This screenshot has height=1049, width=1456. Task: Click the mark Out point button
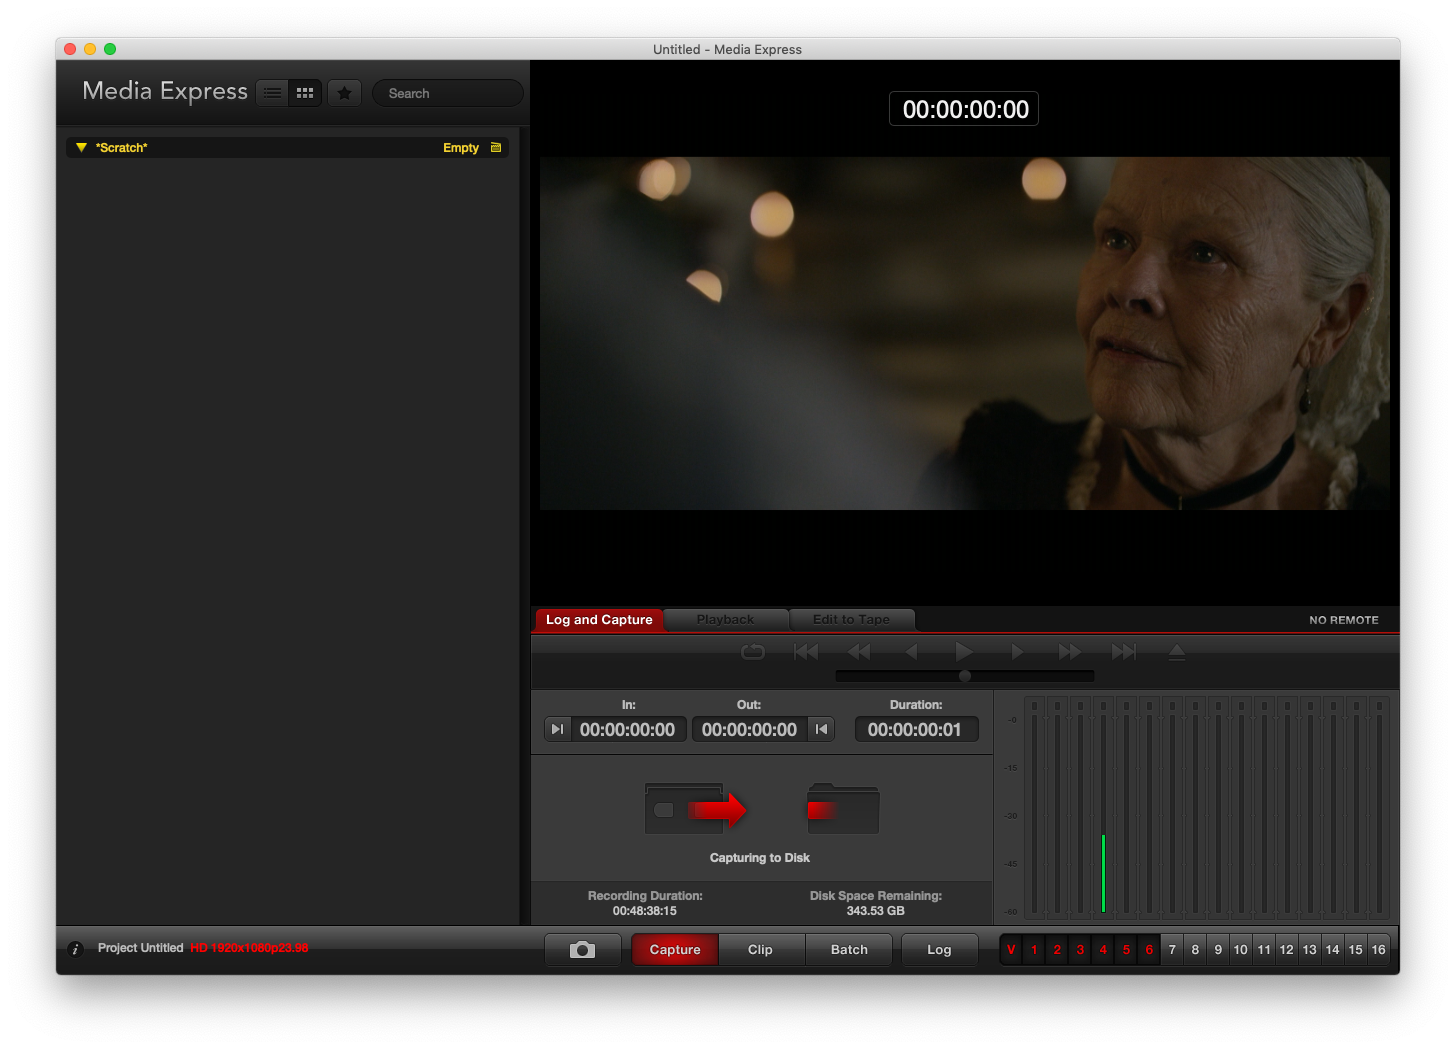pos(821,729)
